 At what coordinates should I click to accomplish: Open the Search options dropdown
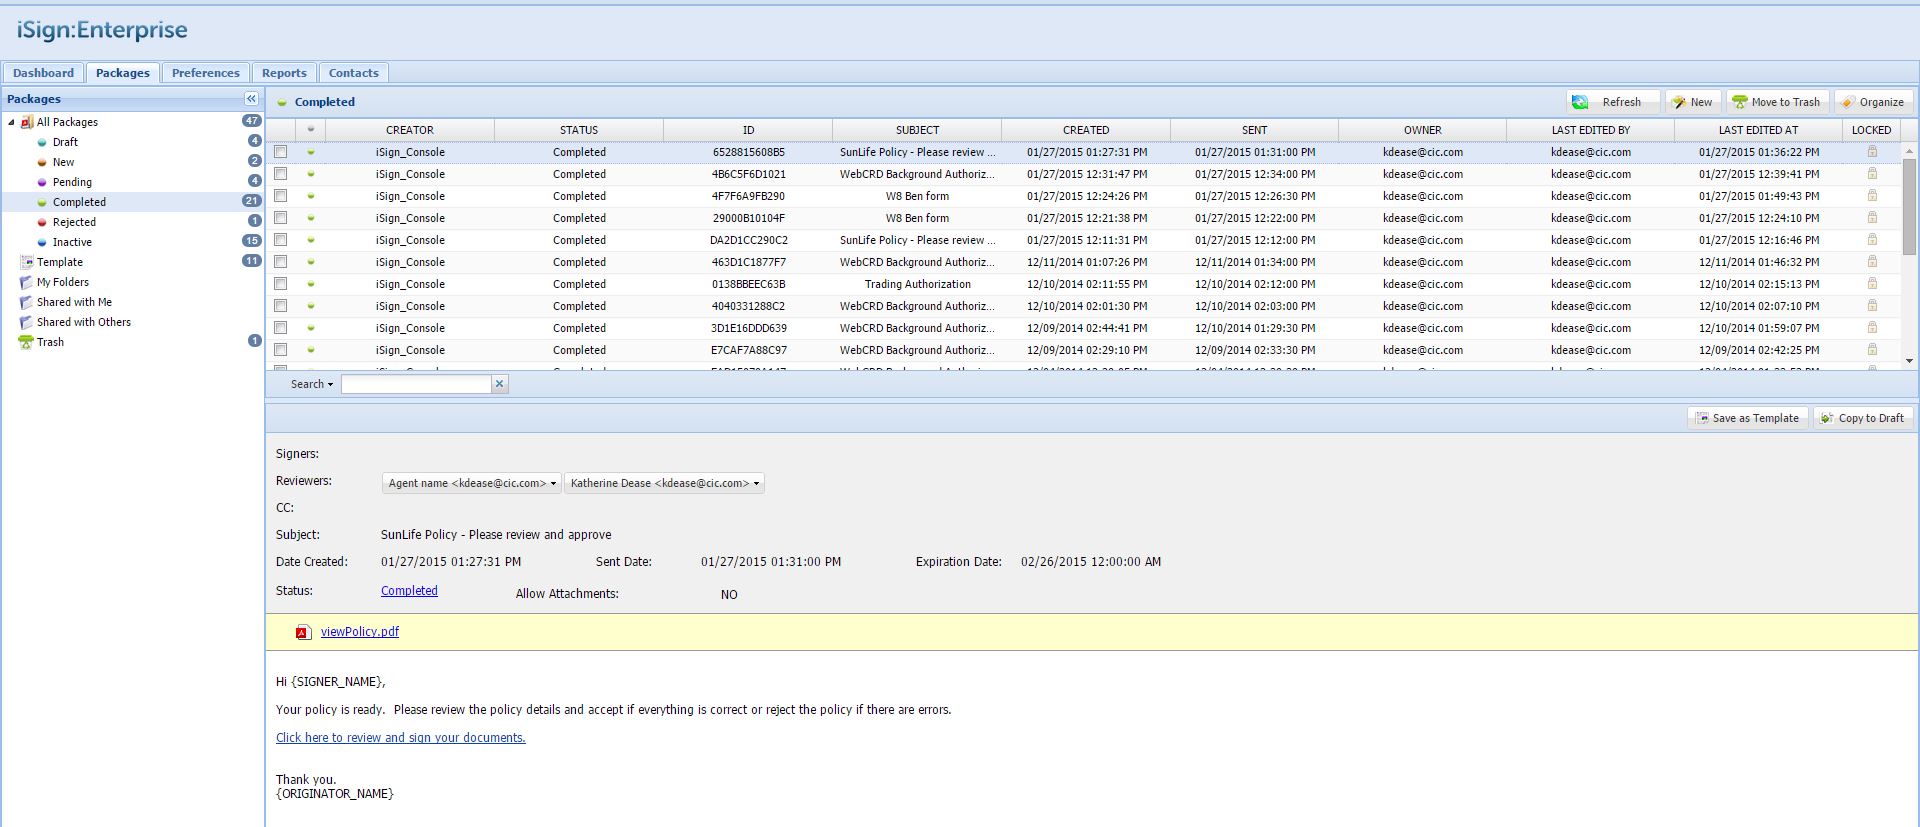pyautogui.click(x=312, y=384)
